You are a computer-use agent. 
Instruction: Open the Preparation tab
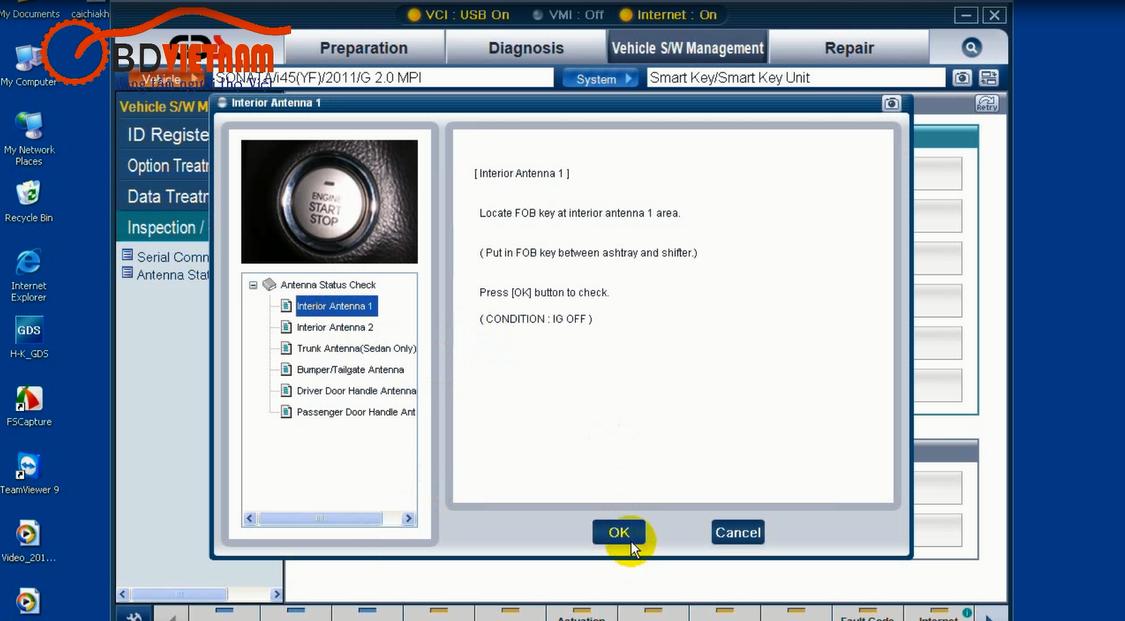[364, 48]
